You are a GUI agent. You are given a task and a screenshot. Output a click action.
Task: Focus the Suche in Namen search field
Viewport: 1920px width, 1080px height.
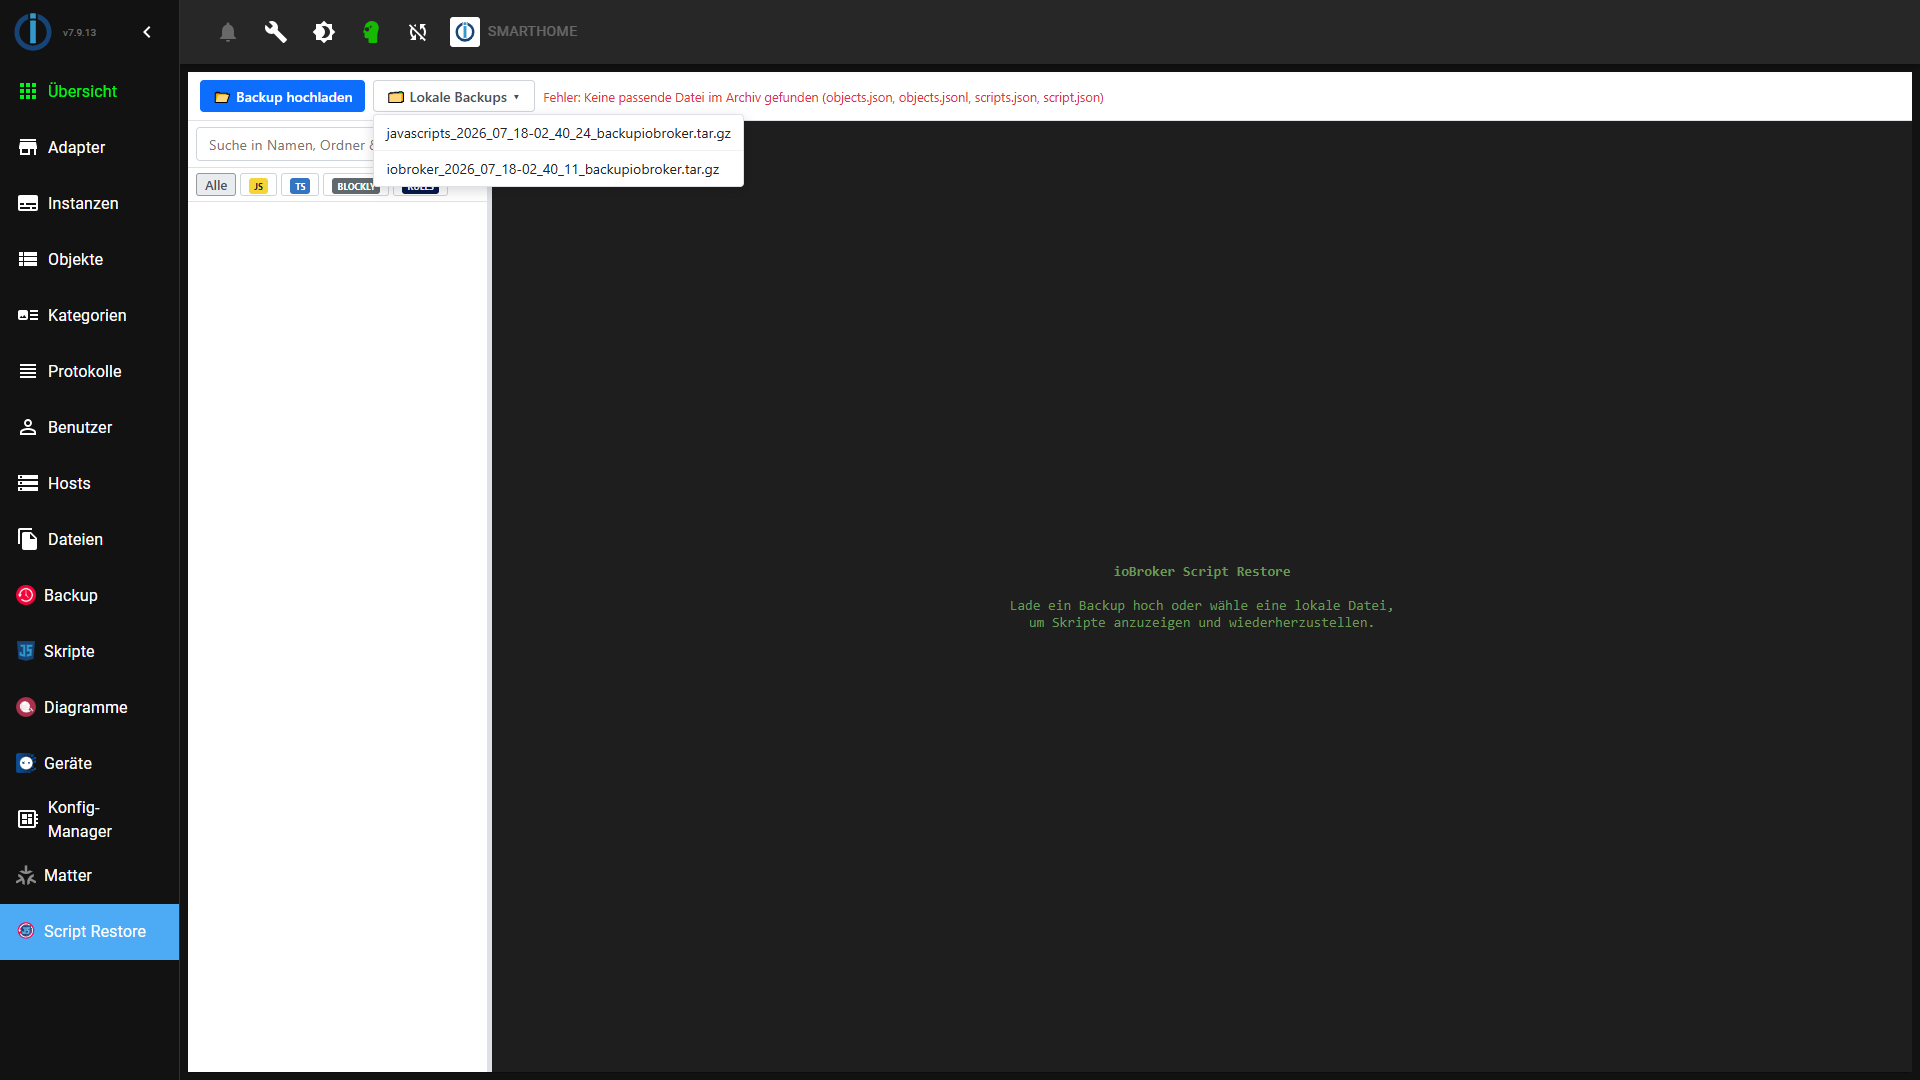[285, 145]
